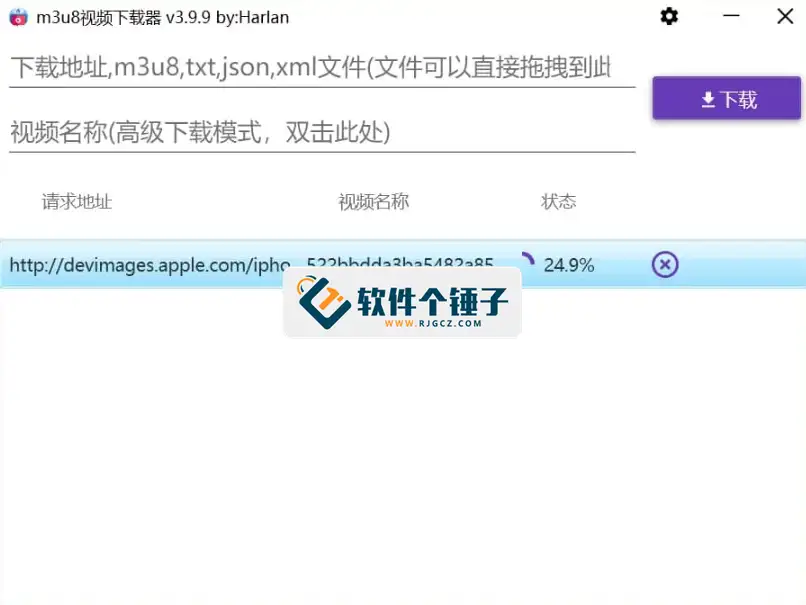Click the www.rjgcz.com watermark text

coord(432,323)
